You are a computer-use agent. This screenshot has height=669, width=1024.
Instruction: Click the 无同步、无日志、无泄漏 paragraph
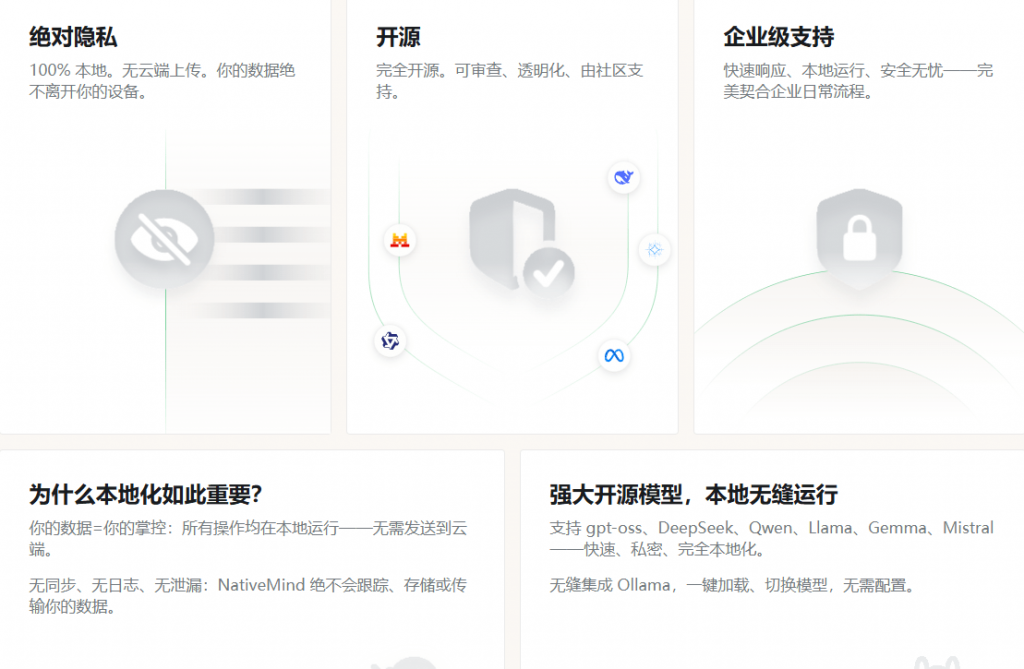pyautogui.click(x=248, y=595)
